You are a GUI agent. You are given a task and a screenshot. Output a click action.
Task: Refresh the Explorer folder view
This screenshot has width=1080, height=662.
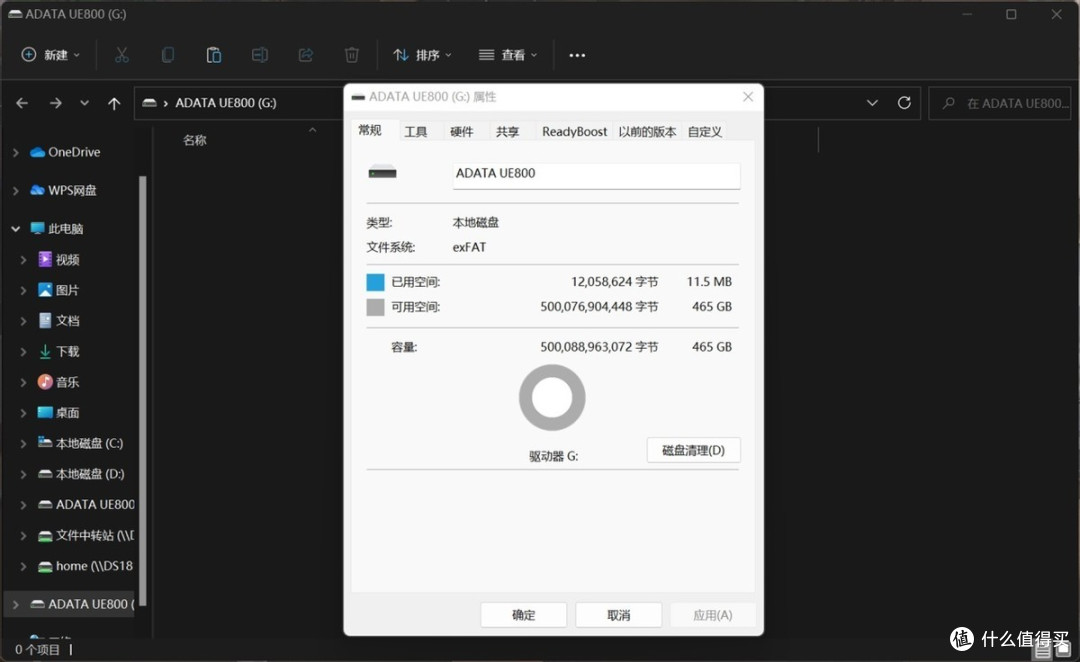(904, 103)
